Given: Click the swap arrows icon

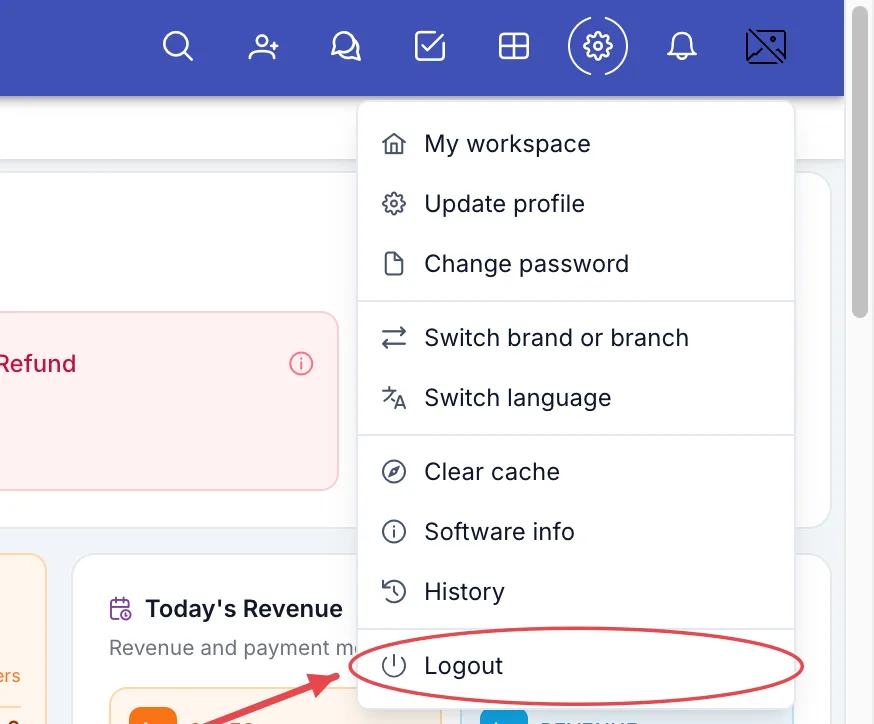Looking at the screenshot, I should click(394, 338).
